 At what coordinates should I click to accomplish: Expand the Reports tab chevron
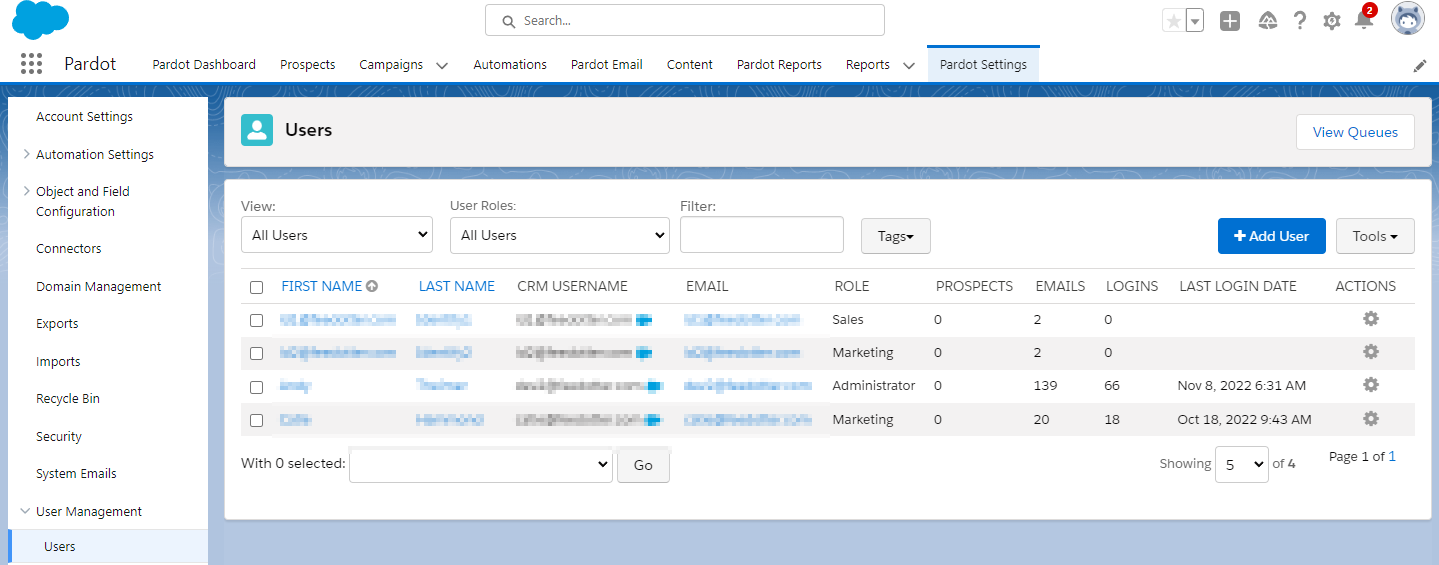point(908,65)
